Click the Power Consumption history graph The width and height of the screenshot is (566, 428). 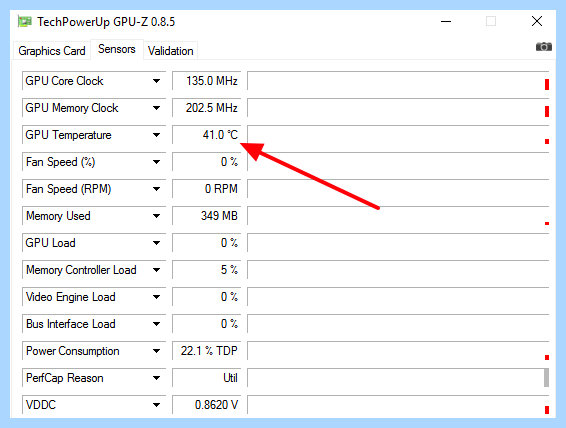click(x=399, y=351)
